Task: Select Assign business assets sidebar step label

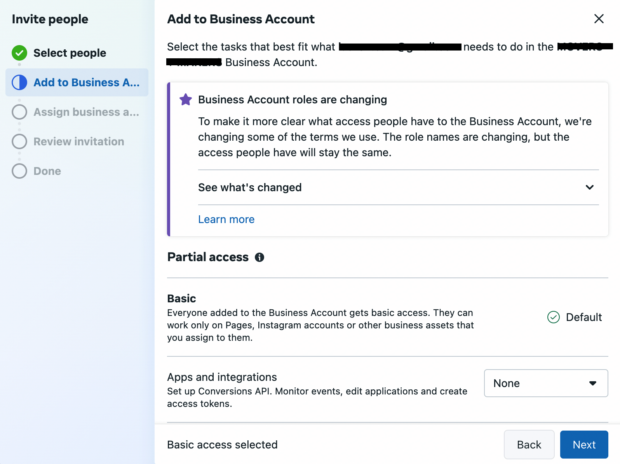Action: 86,112
